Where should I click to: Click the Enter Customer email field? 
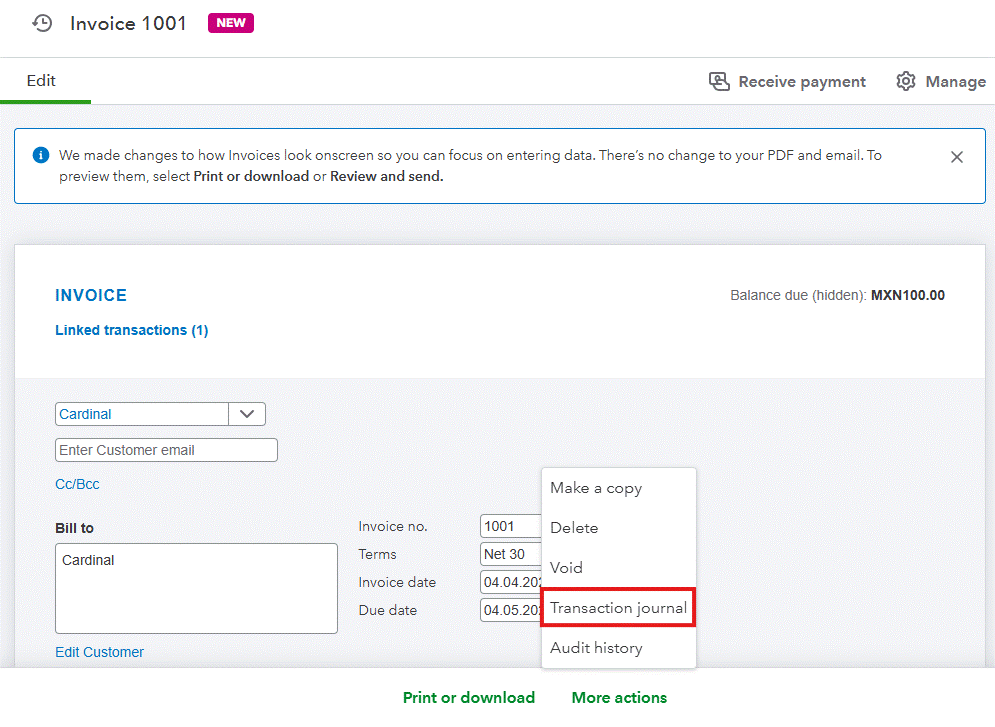coord(166,450)
